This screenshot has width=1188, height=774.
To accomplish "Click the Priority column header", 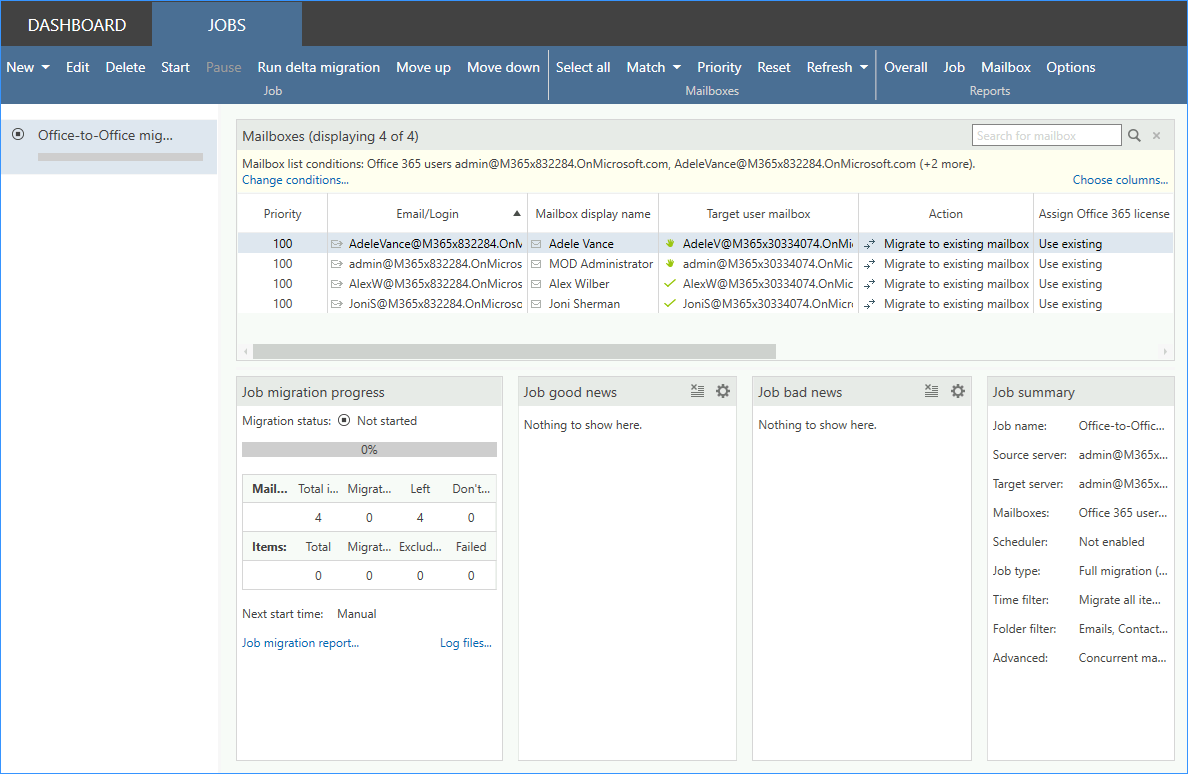I will 283,214.
